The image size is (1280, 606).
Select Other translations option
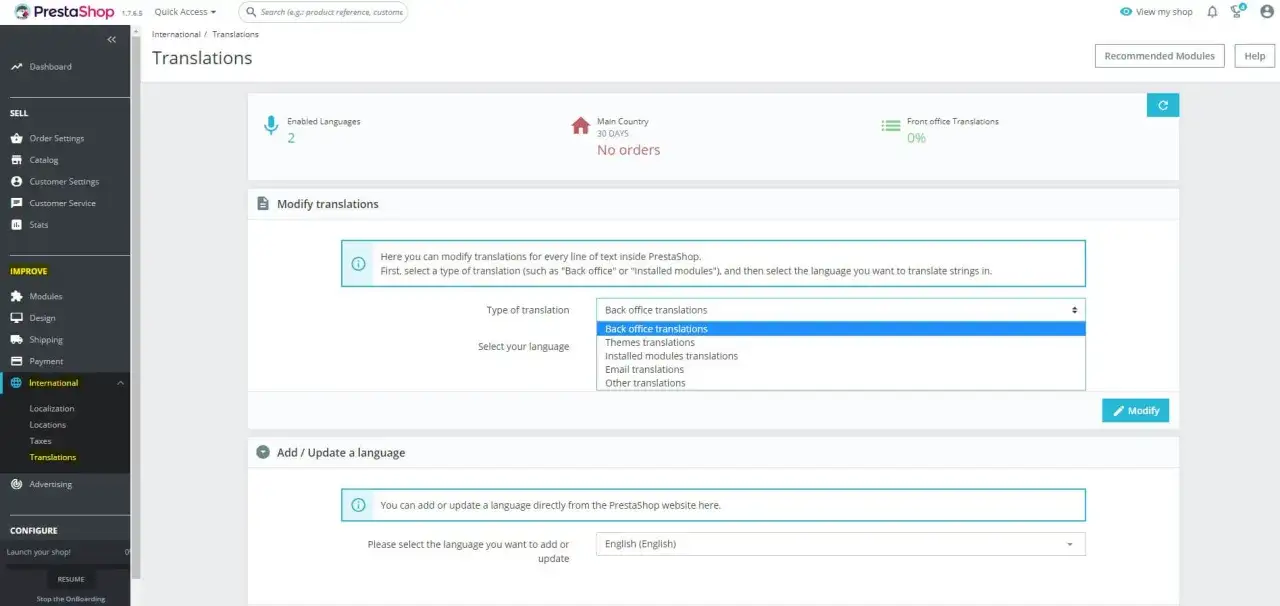(x=840, y=383)
